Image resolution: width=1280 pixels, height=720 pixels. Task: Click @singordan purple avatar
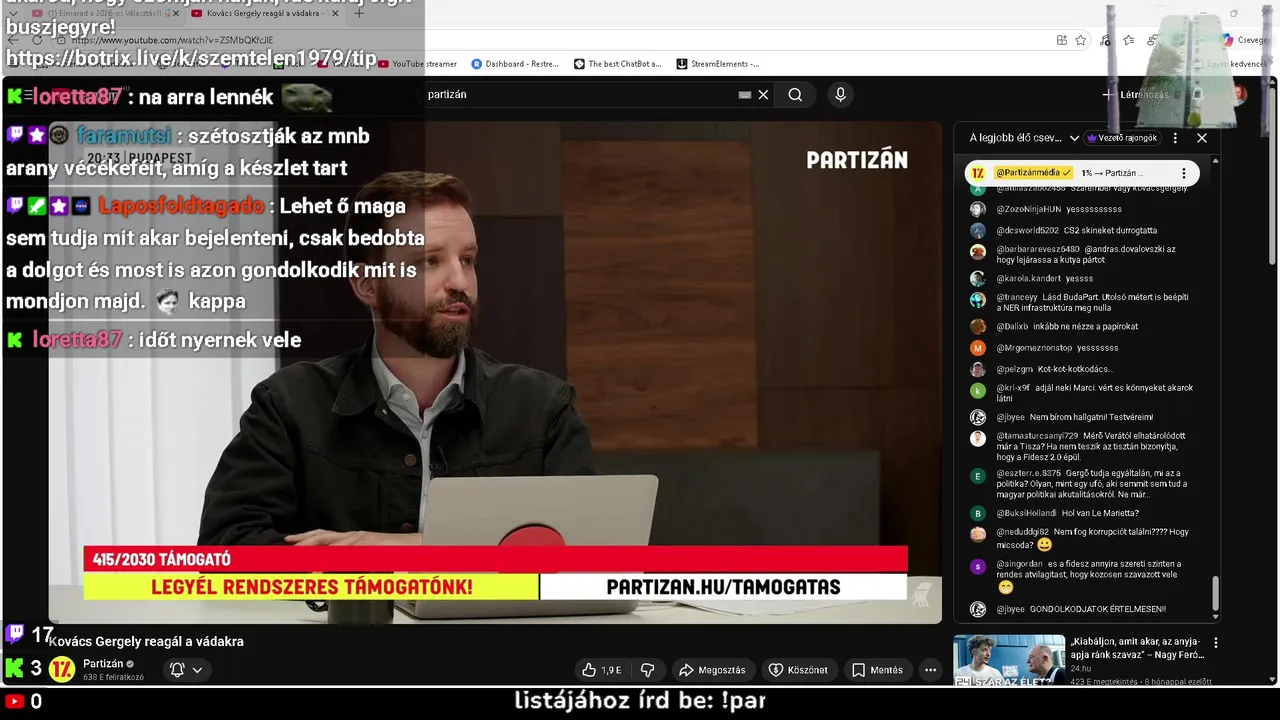978,567
